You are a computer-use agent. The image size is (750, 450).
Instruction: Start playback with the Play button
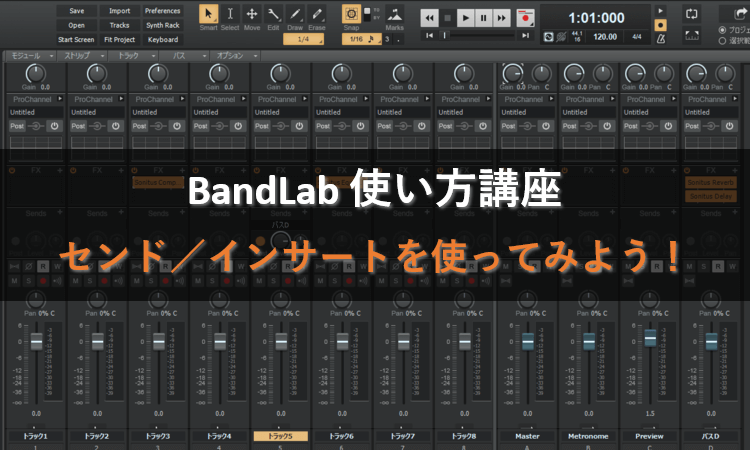tap(465, 18)
